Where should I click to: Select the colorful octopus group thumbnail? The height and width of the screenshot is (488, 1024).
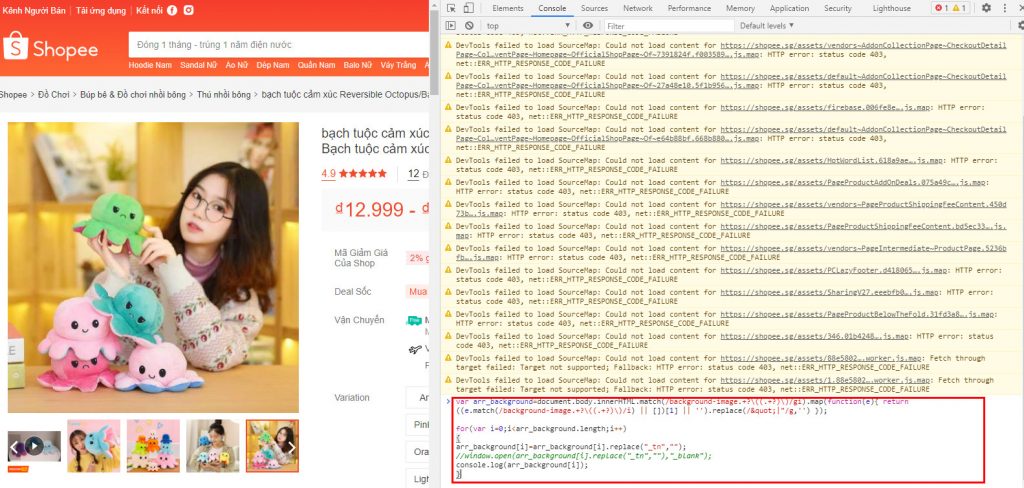coord(153,446)
